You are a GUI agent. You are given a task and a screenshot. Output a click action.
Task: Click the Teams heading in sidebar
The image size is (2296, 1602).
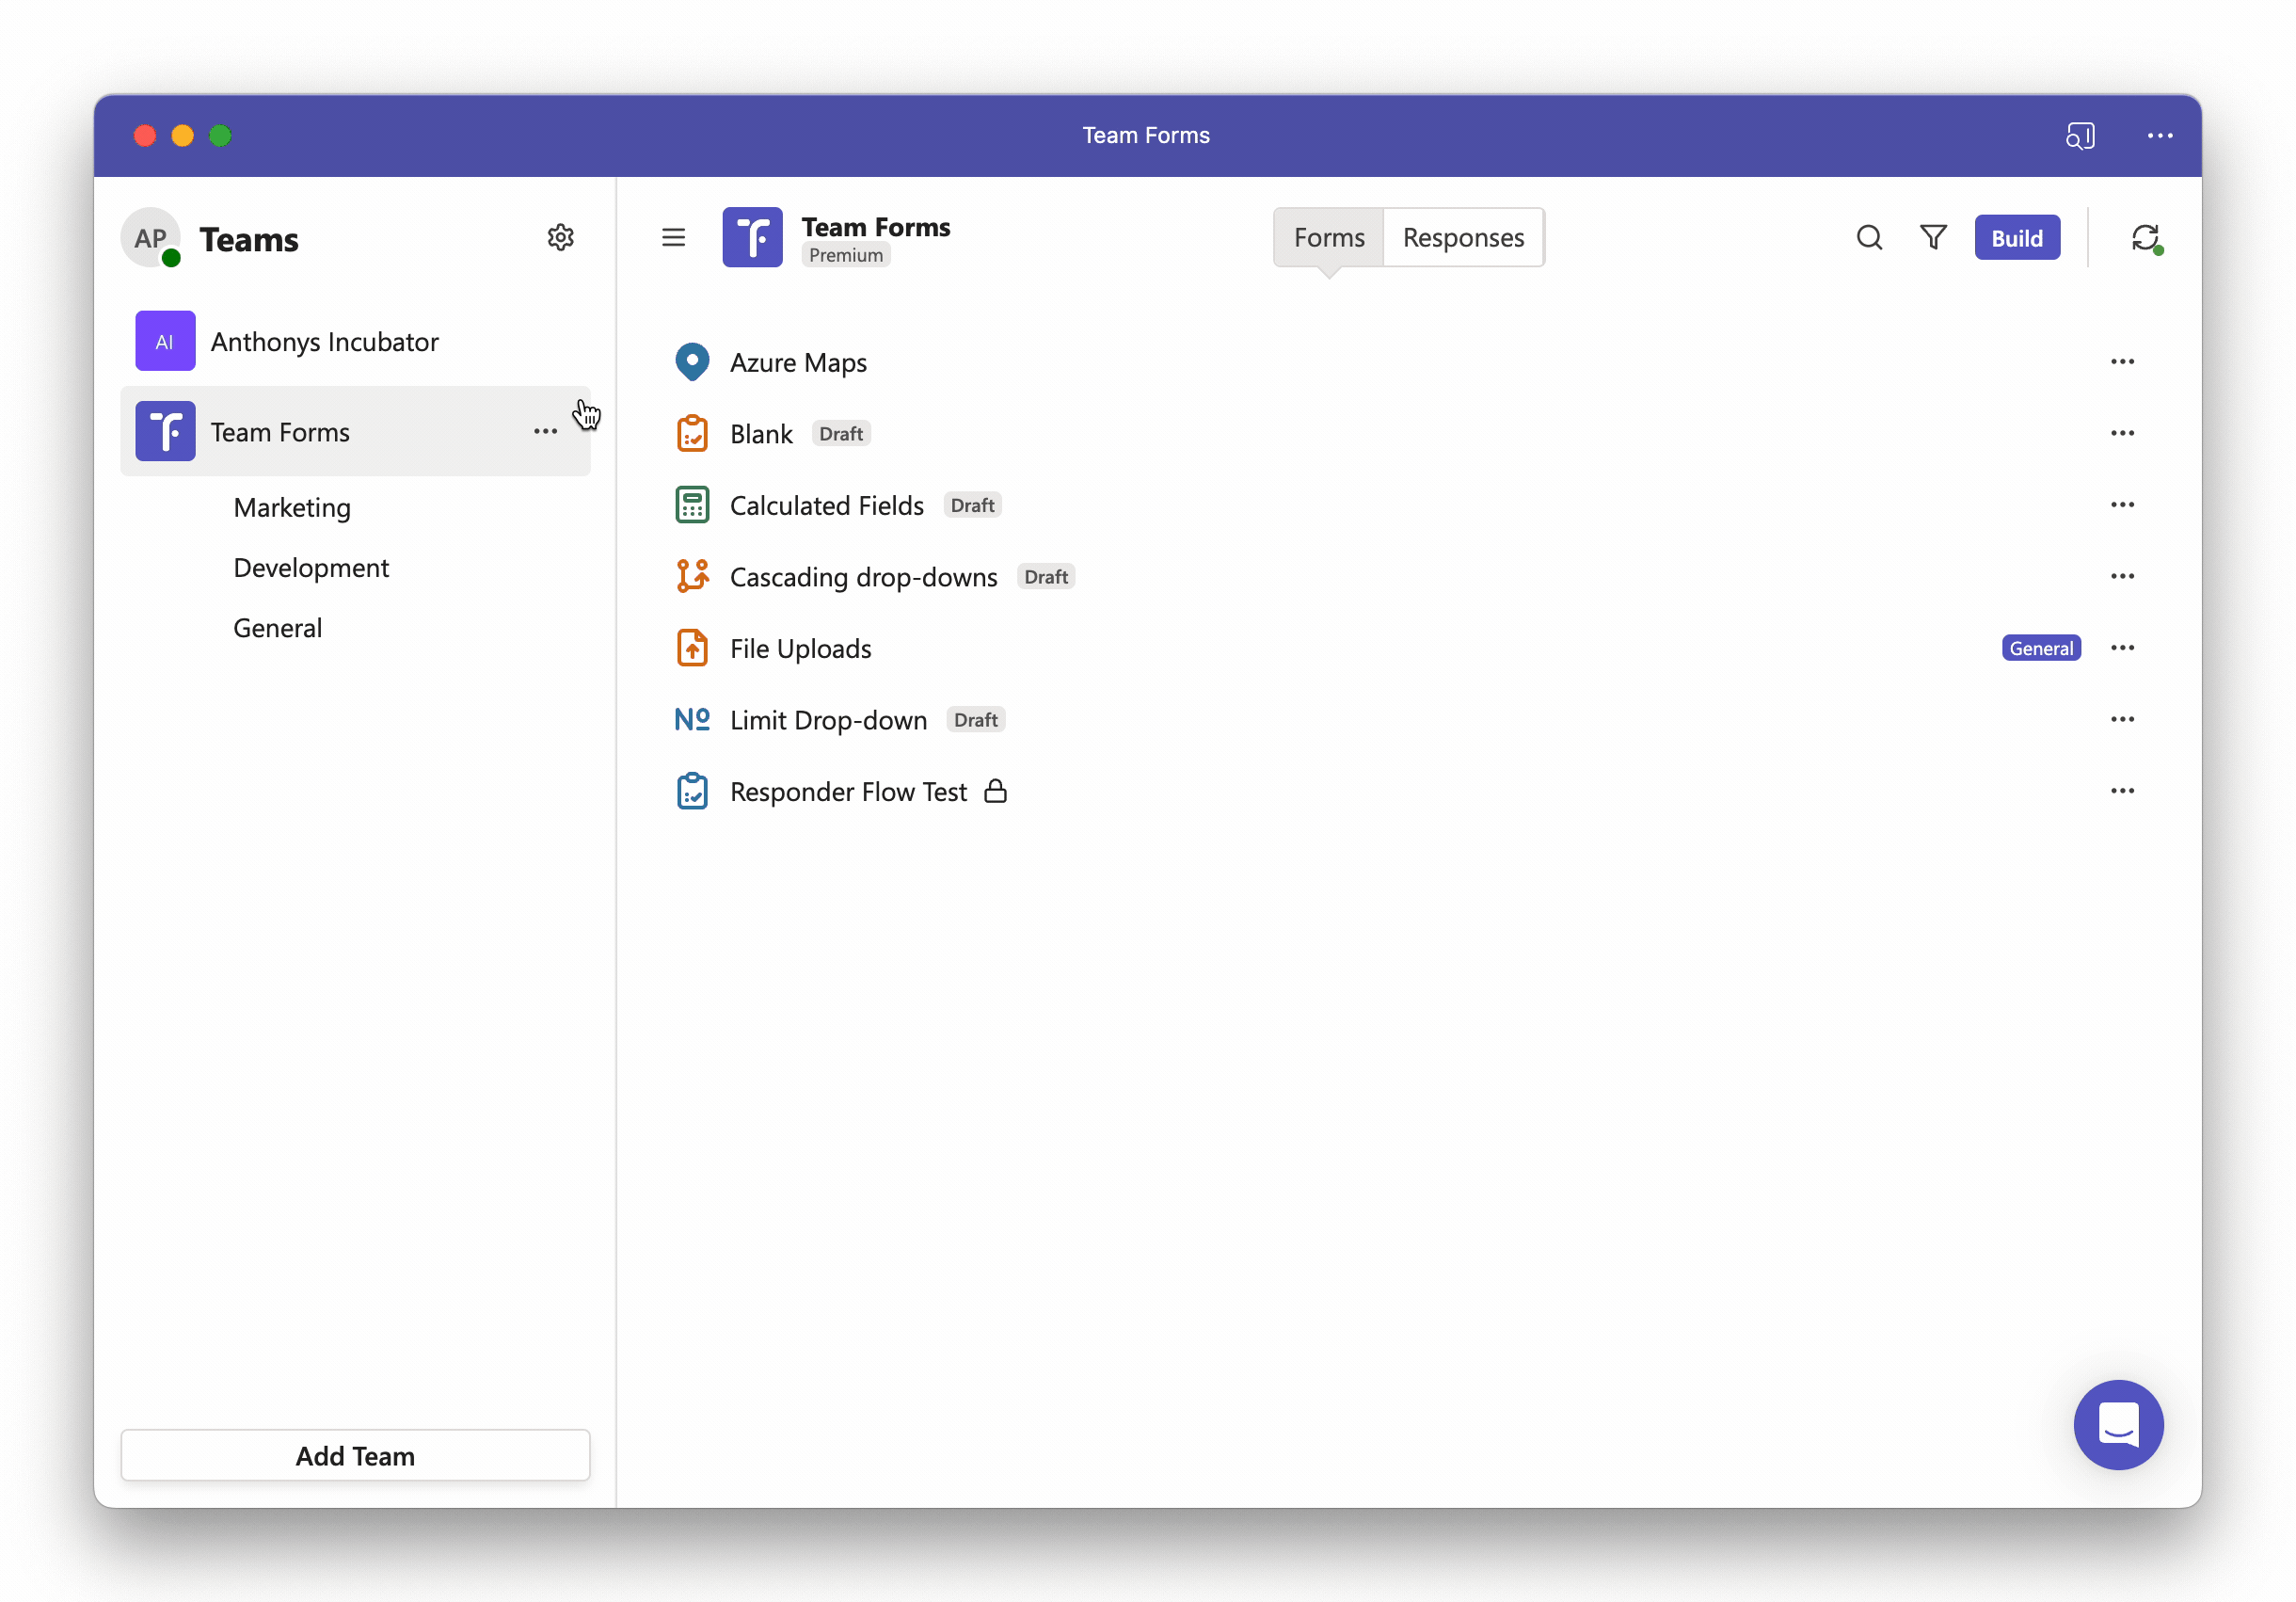pos(249,239)
